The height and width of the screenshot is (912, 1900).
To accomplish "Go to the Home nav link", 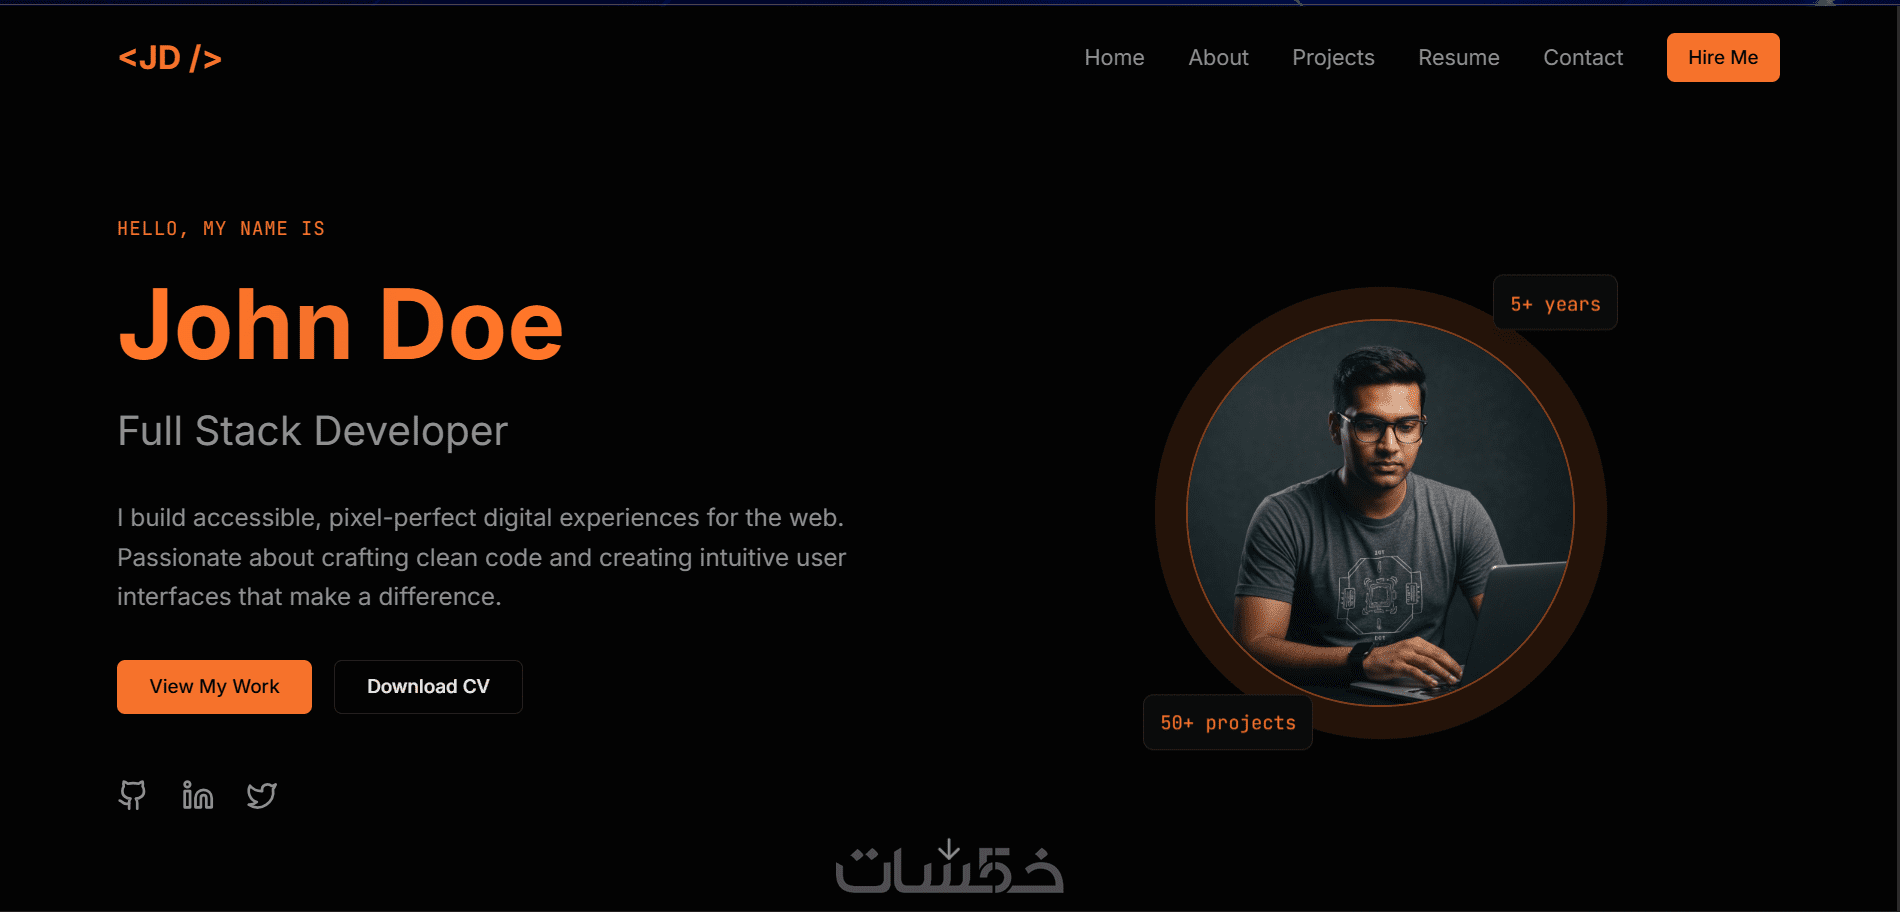I will [x=1114, y=58].
